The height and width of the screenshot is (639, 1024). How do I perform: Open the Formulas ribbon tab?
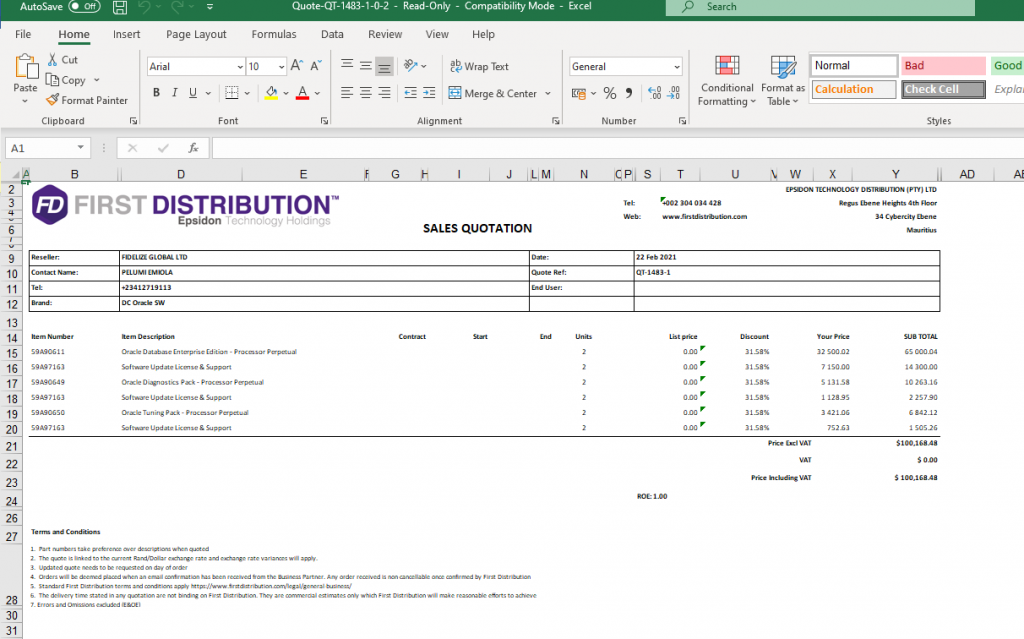[273, 34]
